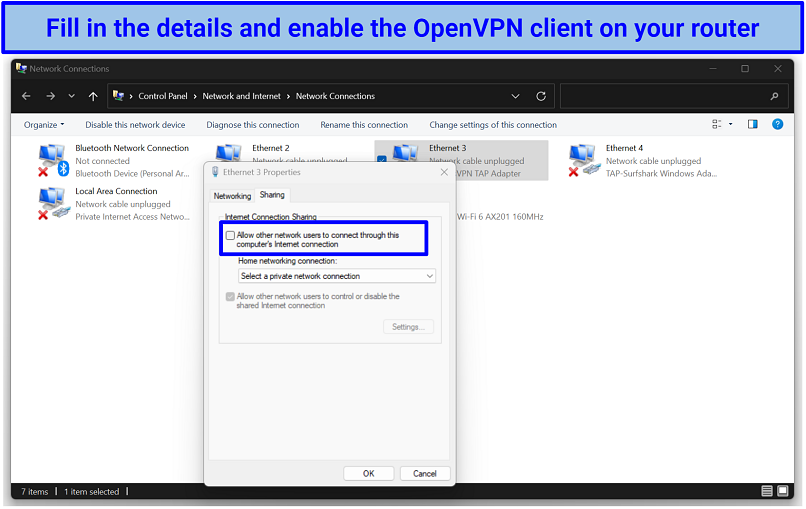Select the Ethernet 2 adapter icon
806x509 pixels.
coord(228,153)
